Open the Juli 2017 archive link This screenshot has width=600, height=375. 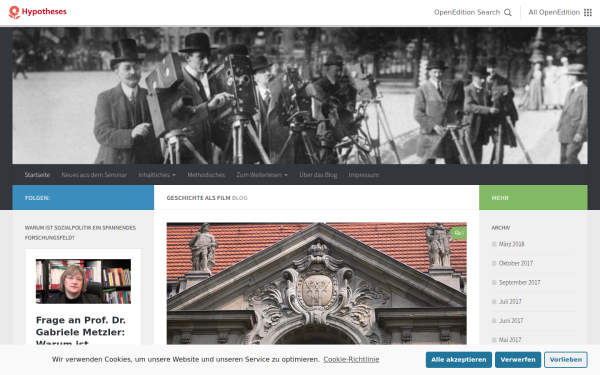tap(510, 302)
